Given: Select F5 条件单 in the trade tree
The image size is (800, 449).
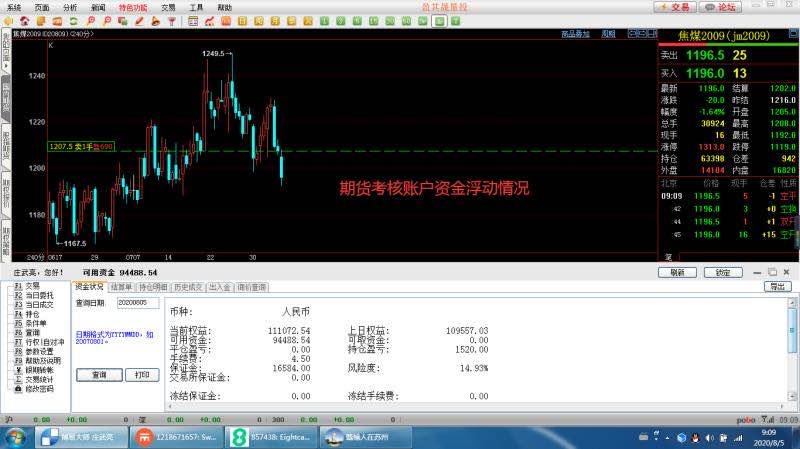Looking at the screenshot, I should tap(30, 323).
